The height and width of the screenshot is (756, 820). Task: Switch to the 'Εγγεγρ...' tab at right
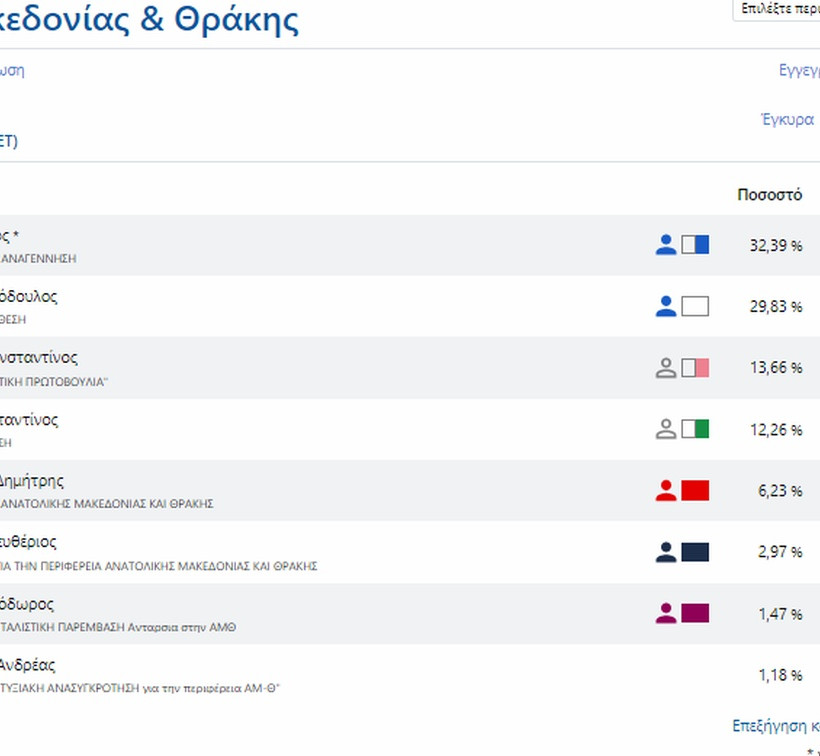[x=798, y=70]
